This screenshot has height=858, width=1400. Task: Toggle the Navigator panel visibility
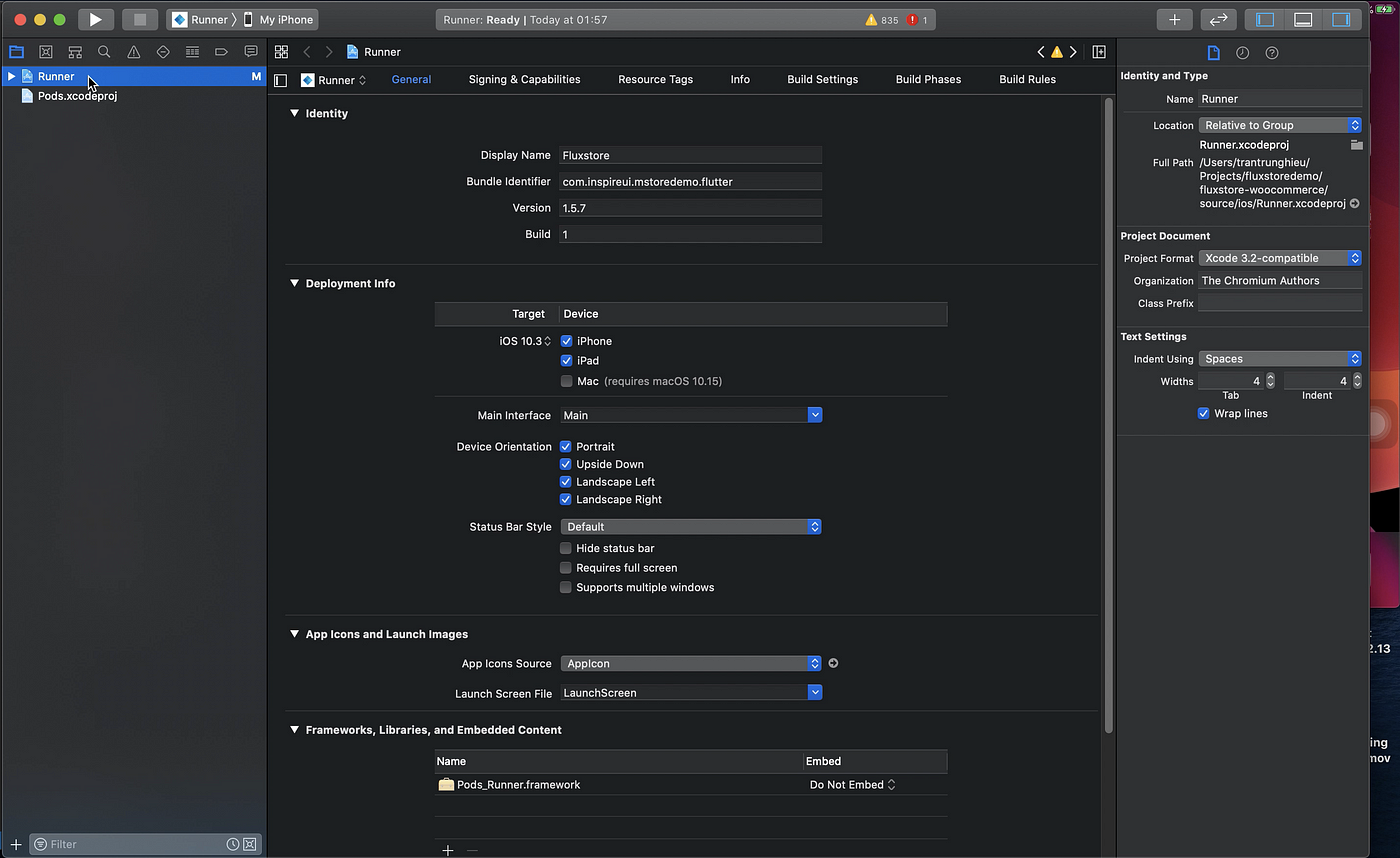1264,19
